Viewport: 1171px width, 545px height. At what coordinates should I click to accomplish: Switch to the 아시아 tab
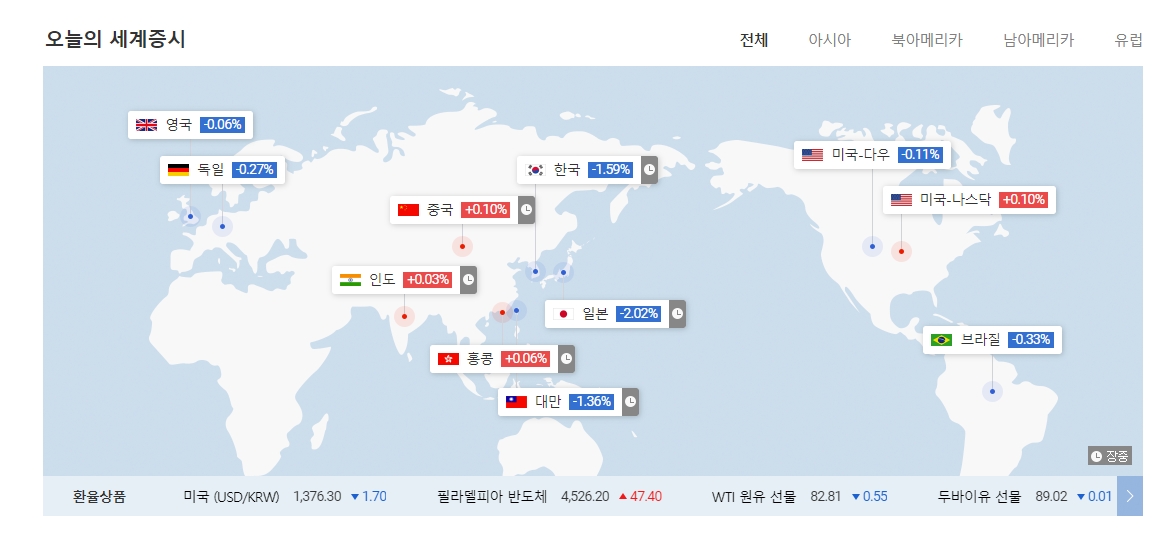point(830,40)
